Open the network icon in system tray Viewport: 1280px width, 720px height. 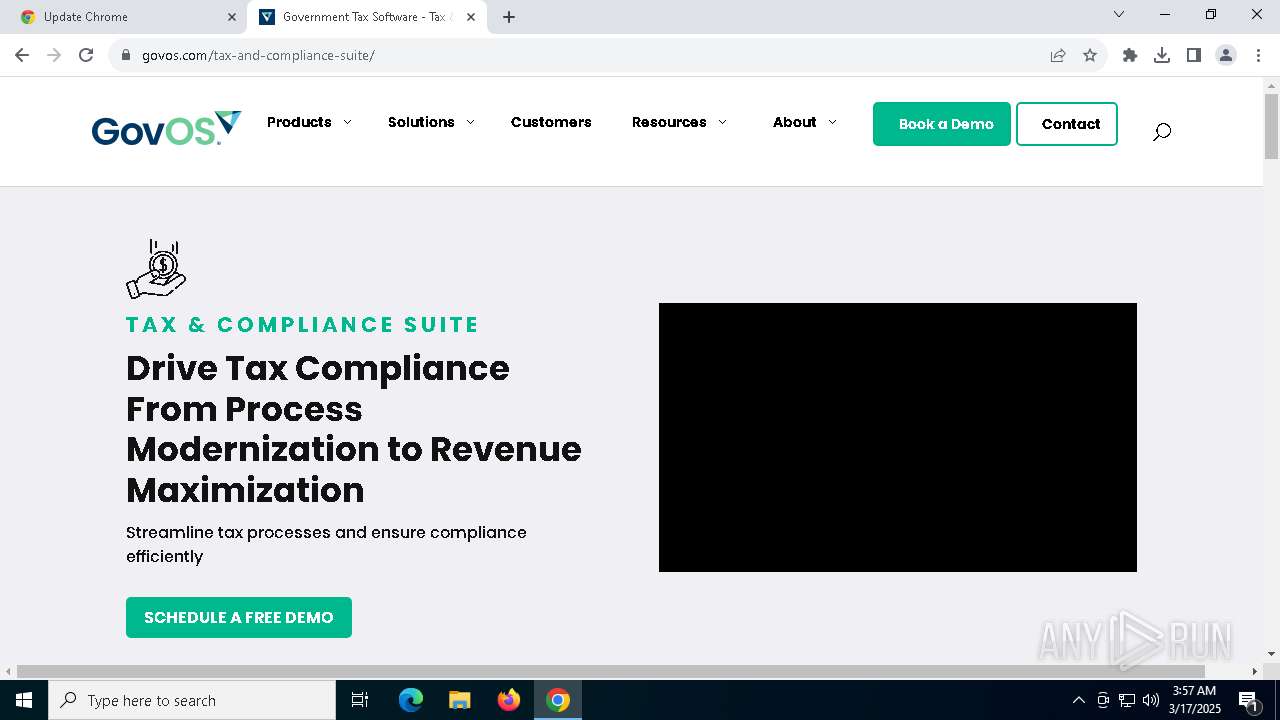1127,700
